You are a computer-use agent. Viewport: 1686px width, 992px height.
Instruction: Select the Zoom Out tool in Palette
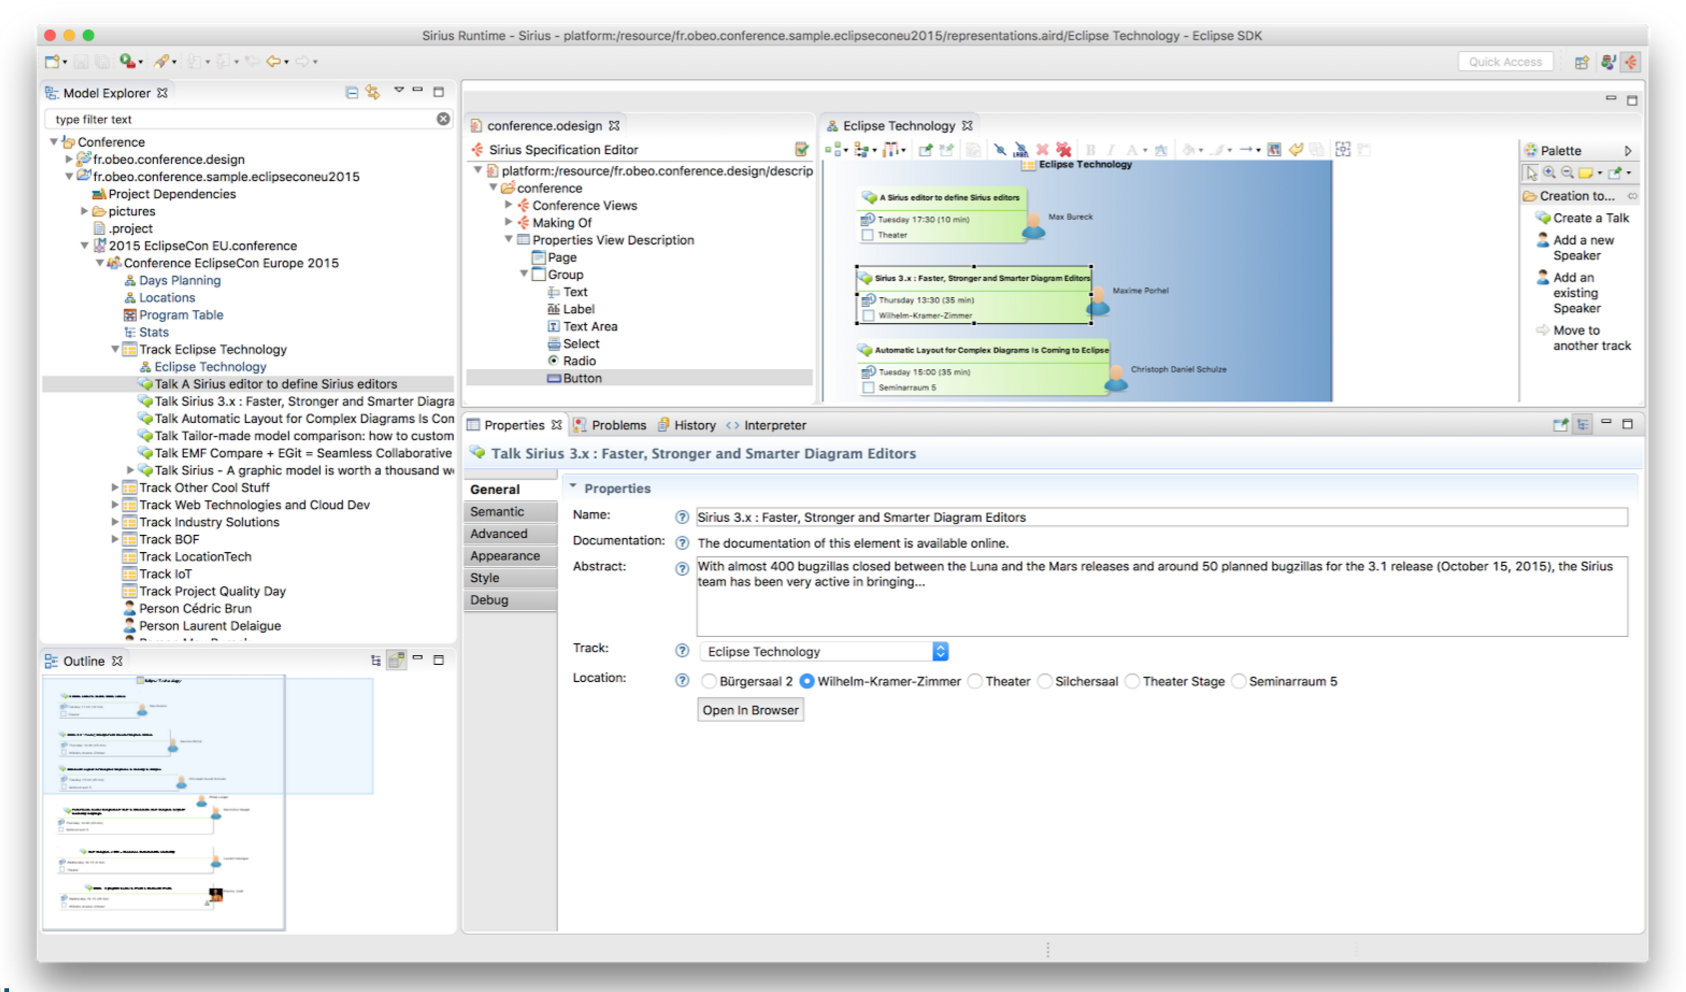[1567, 173]
